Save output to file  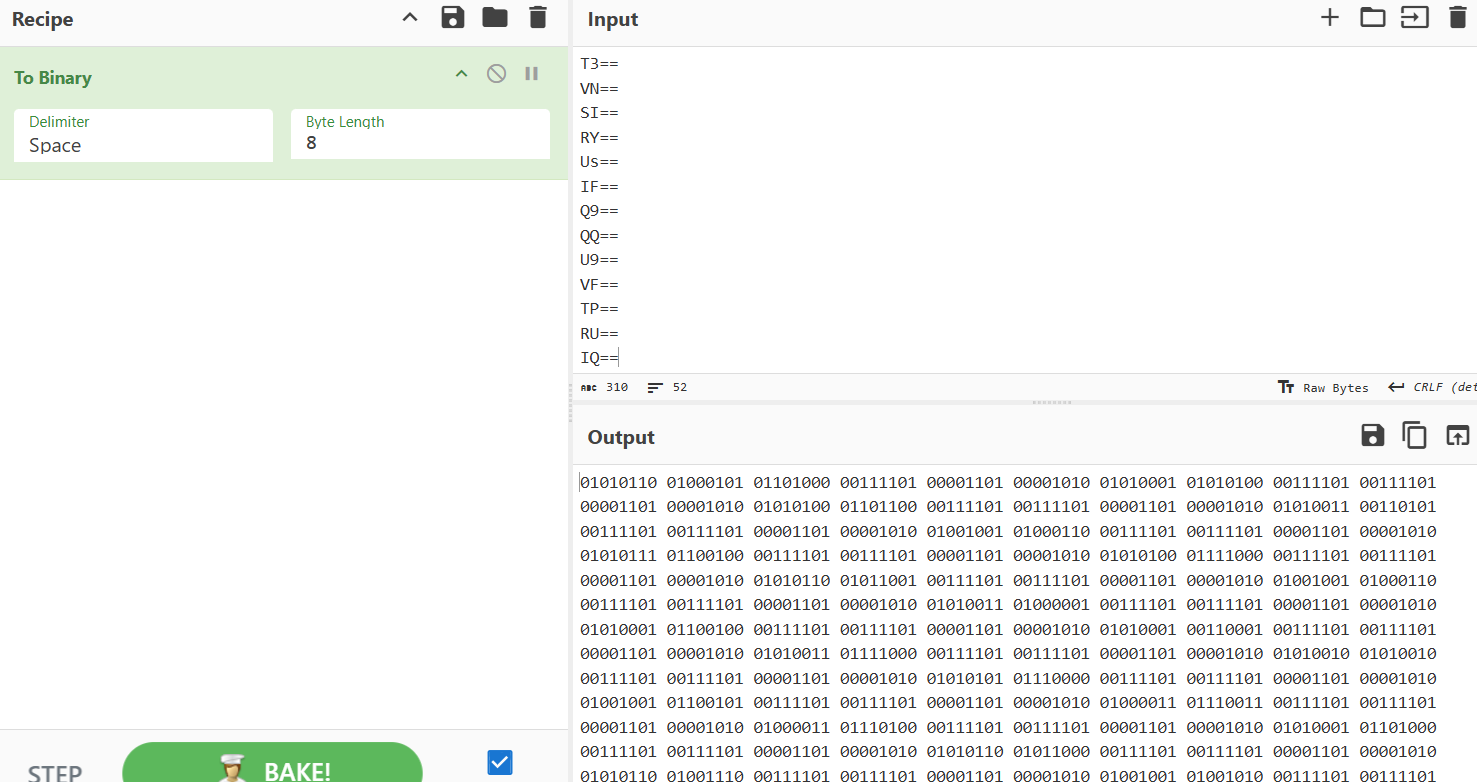[x=1372, y=435]
